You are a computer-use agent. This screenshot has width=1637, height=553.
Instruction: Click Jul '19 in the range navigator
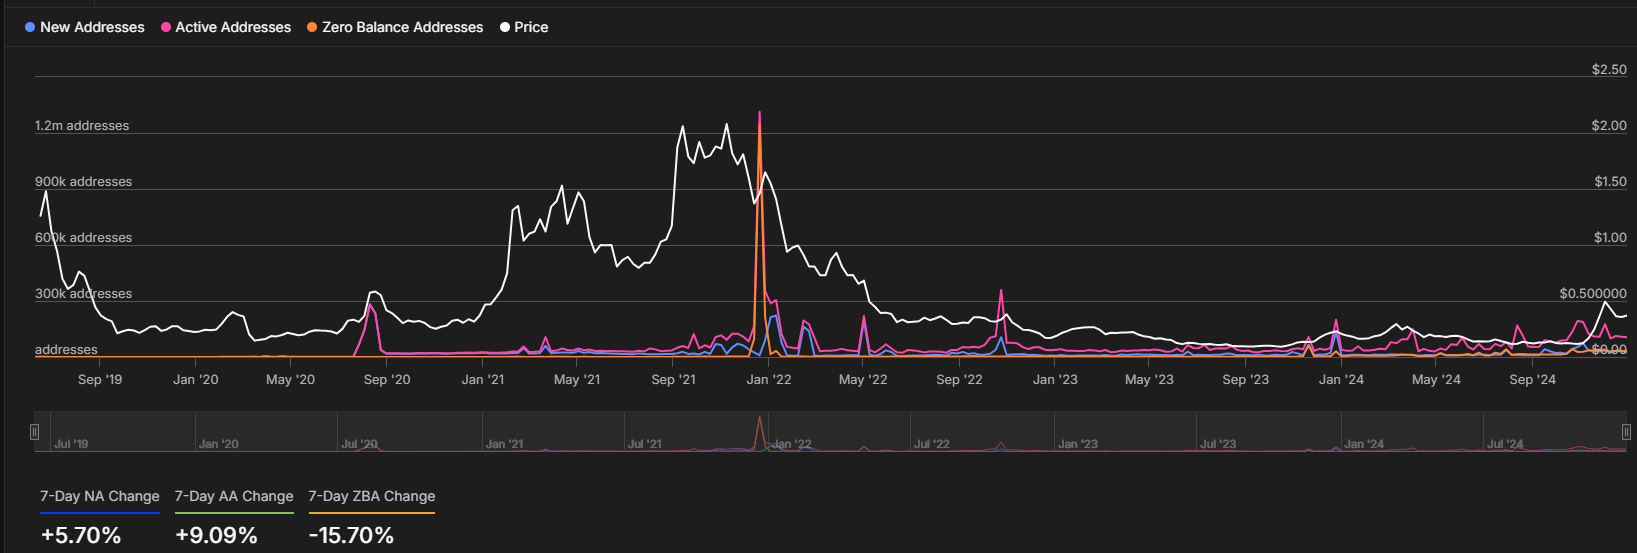pyautogui.click(x=71, y=444)
